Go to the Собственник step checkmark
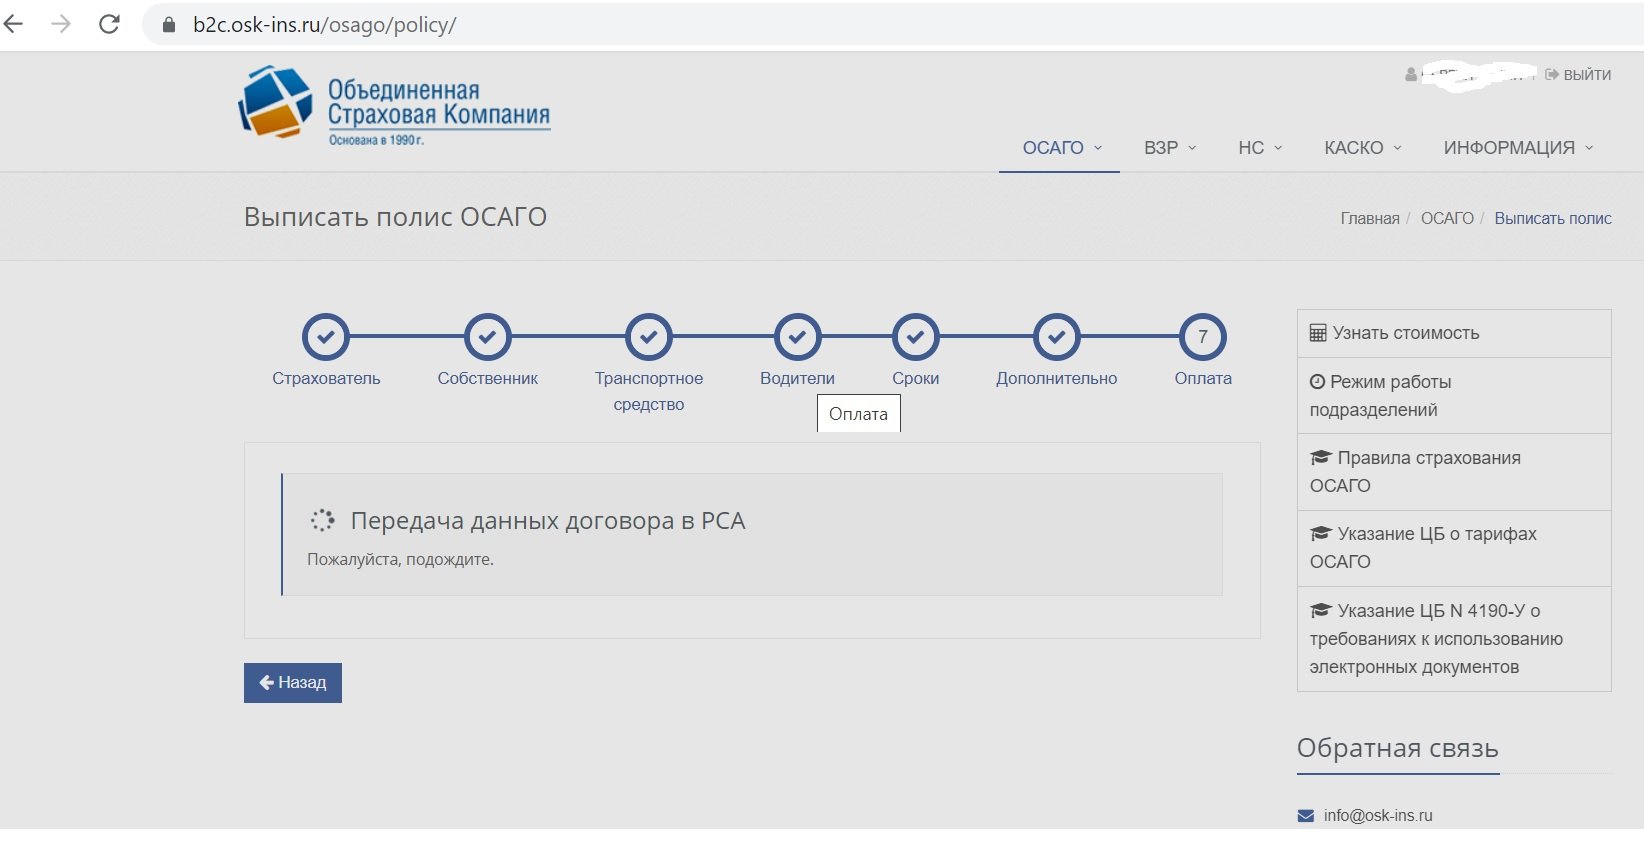1644x855 pixels. pos(488,338)
